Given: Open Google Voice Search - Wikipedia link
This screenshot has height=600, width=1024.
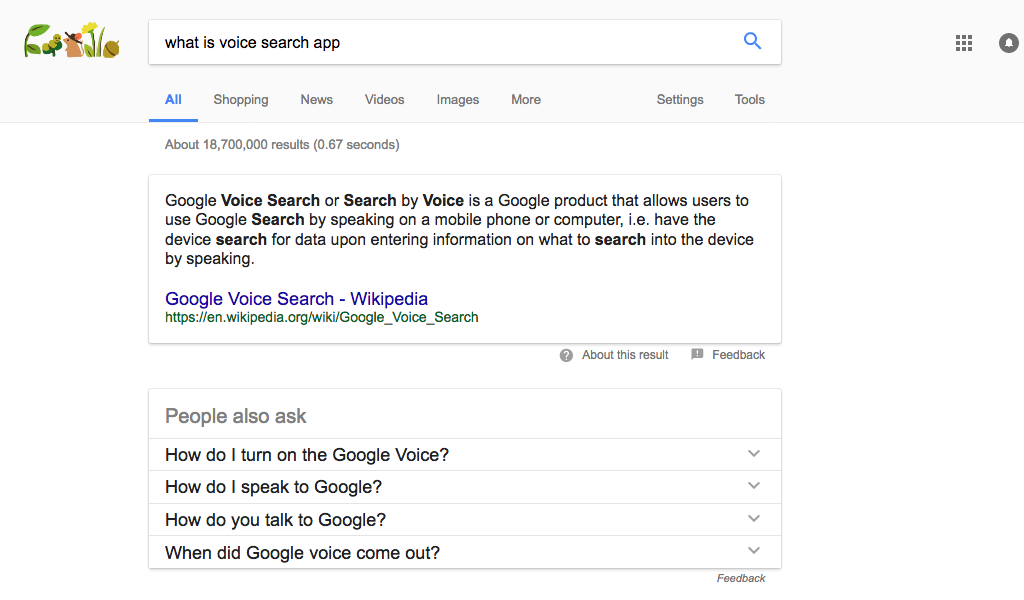Looking at the screenshot, I should [296, 298].
